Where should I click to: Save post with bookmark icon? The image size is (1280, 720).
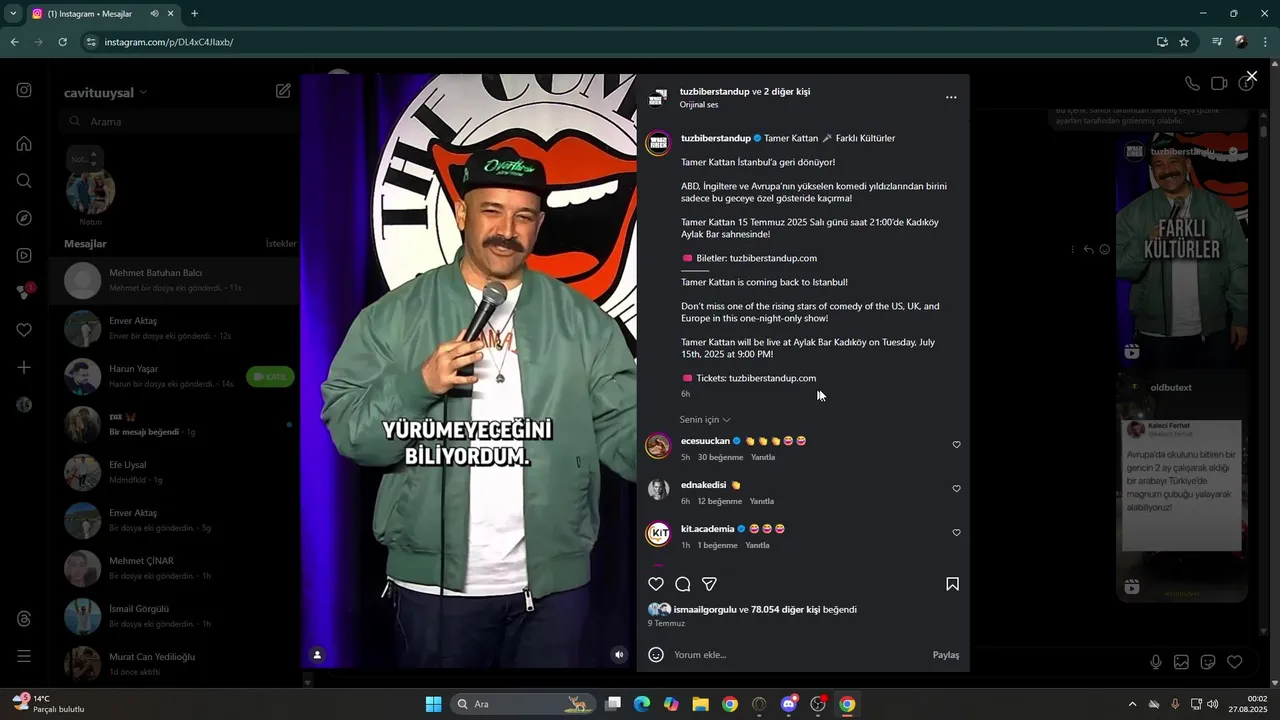click(952, 584)
